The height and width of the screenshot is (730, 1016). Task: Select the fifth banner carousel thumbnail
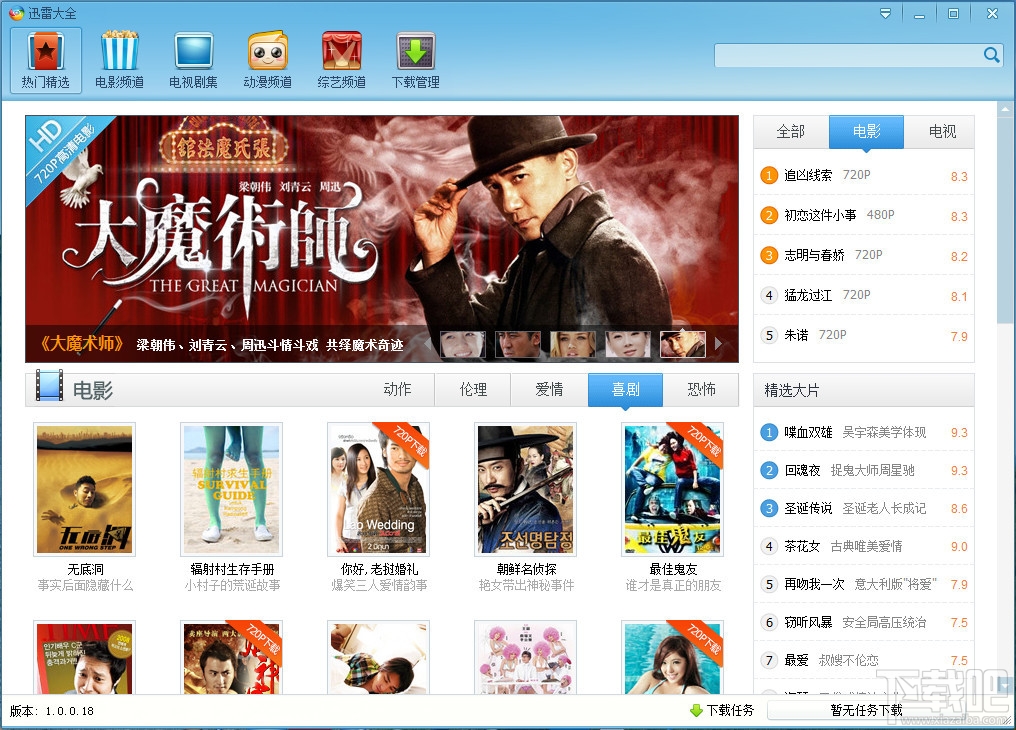[x=682, y=344]
